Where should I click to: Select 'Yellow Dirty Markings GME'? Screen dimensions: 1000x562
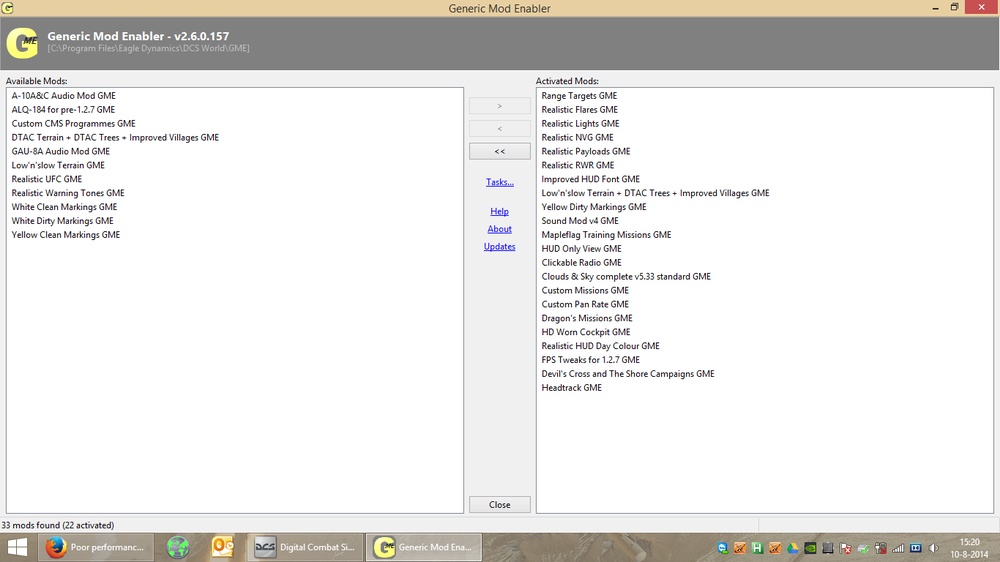[594, 207]
